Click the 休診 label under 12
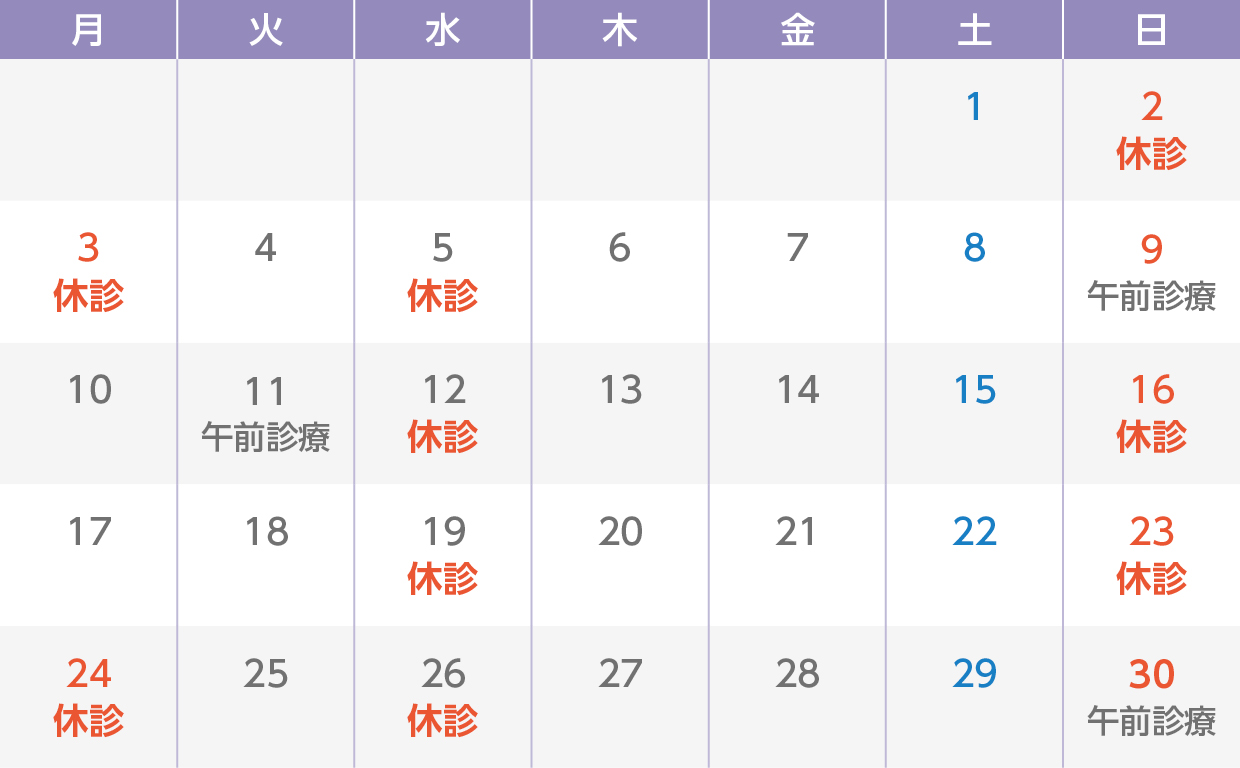This screenshot has width=1240, height=768. click(x=443, y=437)
